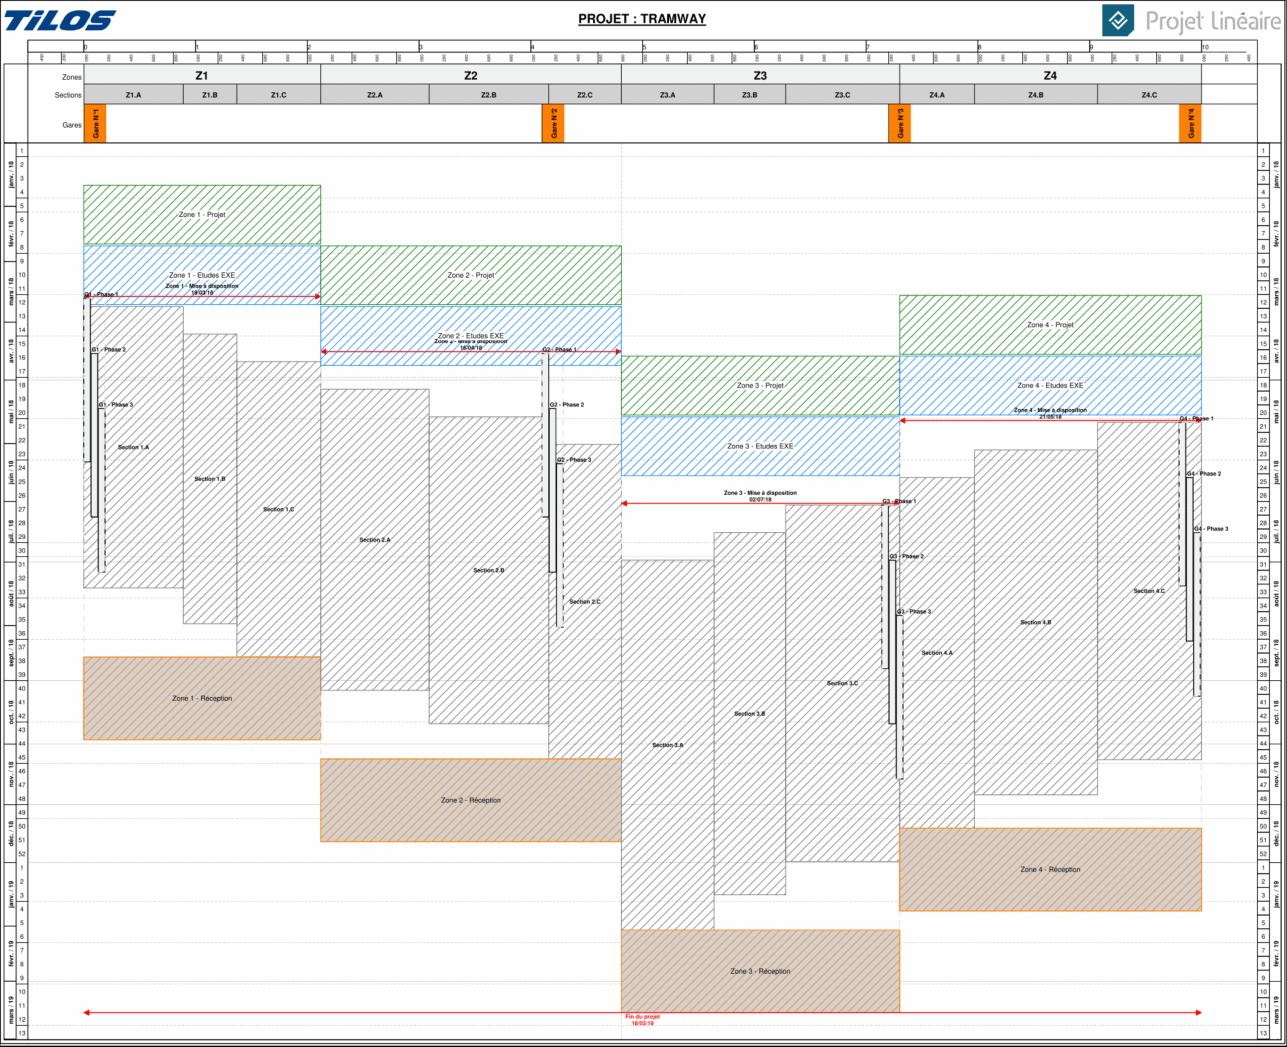Select the Gare N°4 station marker
The width and height of the screenshot is (1287, 1047).
click(x=1190, y=123)
